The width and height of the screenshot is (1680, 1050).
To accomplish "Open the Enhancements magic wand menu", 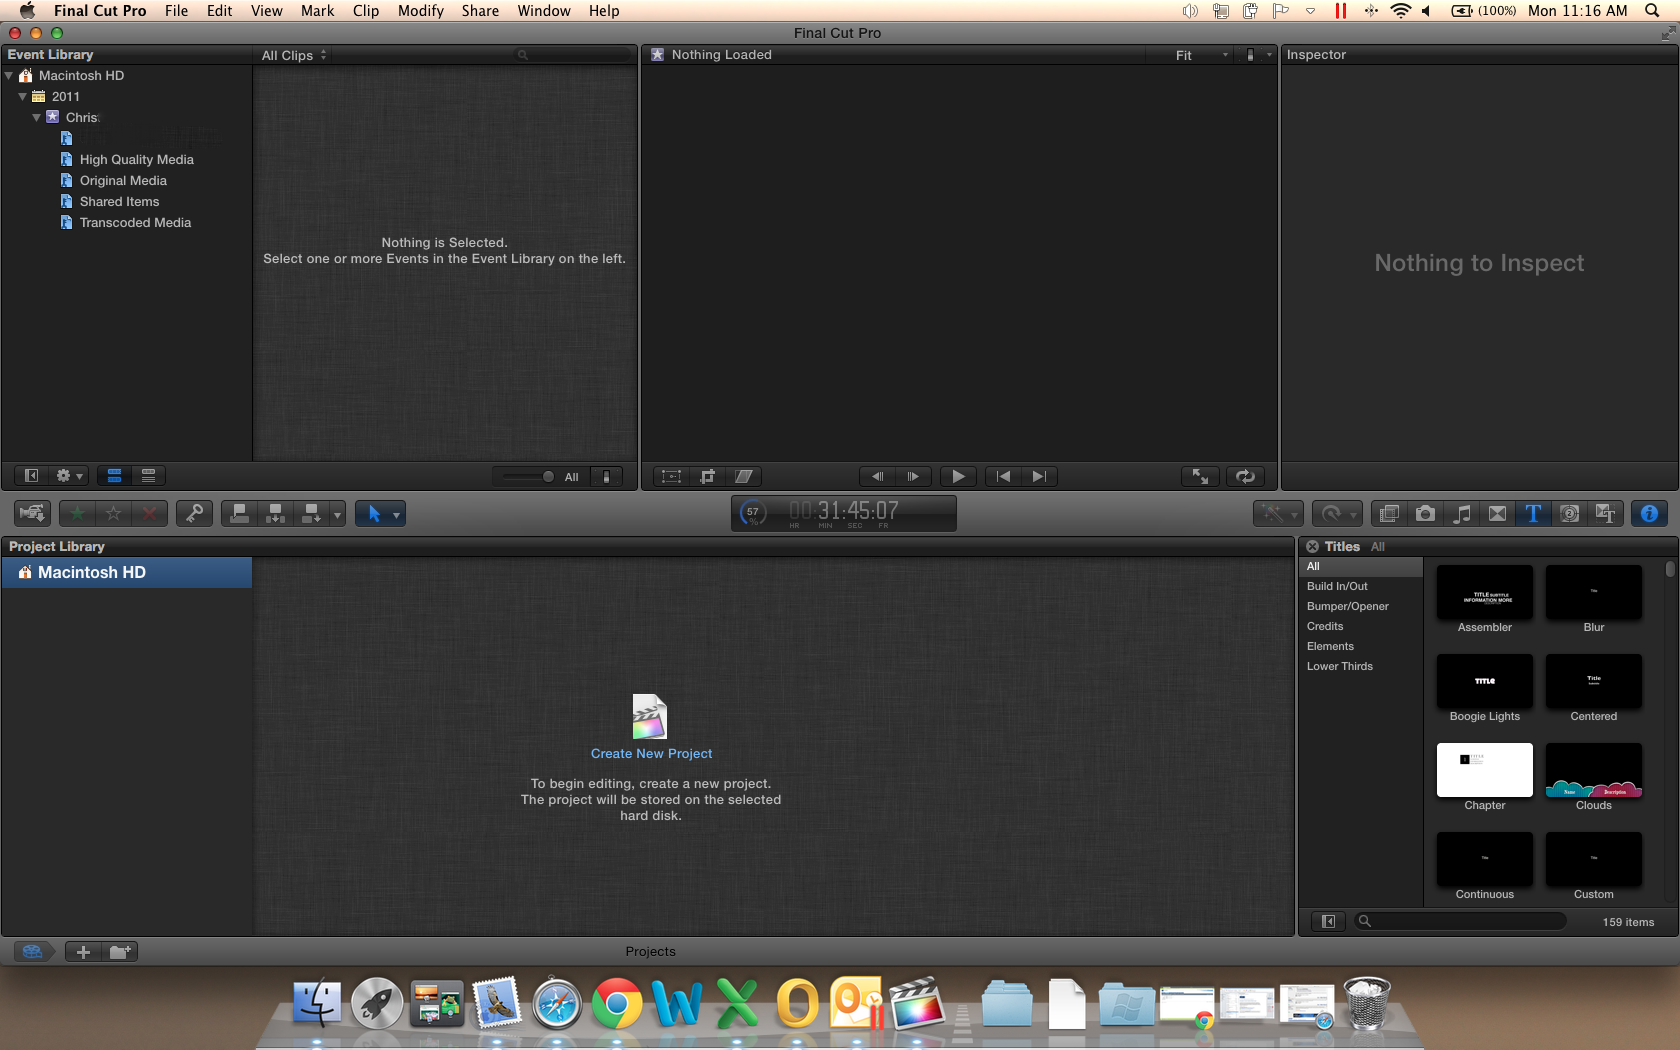I will coord(1277,513).
